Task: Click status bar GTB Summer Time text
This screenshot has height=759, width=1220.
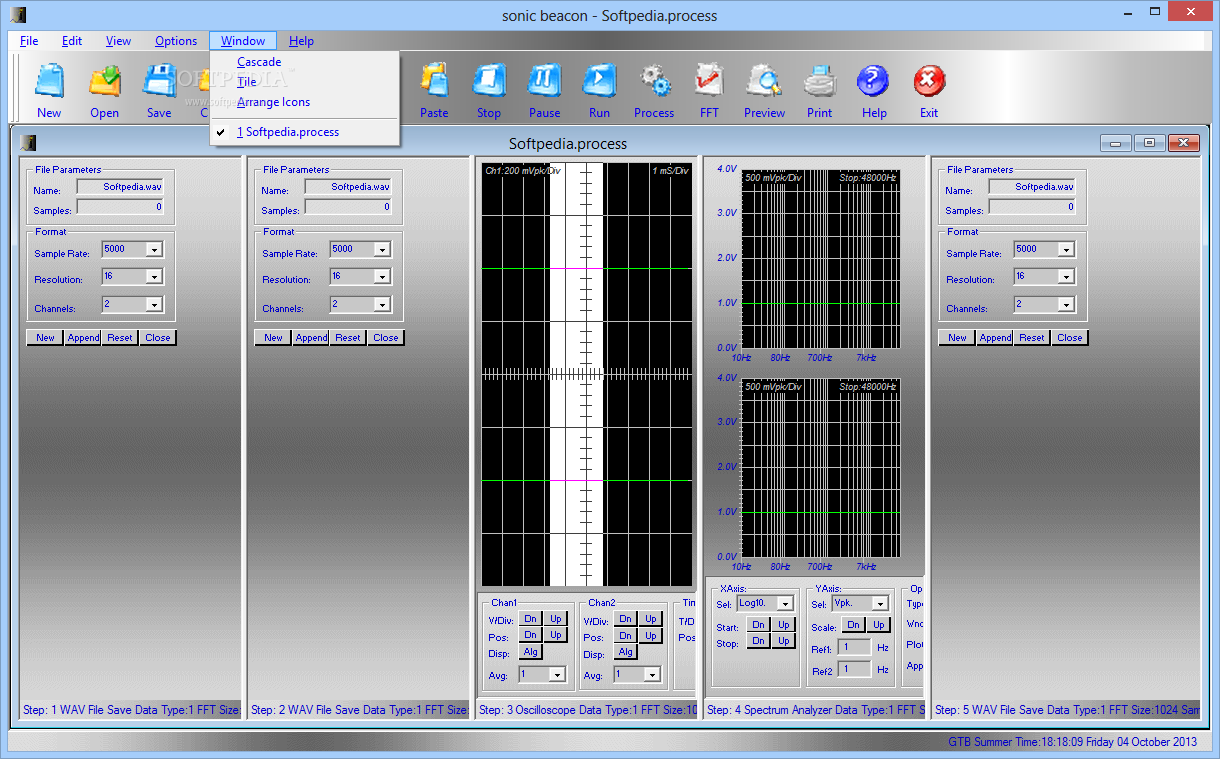Action: click(x=1072, y=742)
